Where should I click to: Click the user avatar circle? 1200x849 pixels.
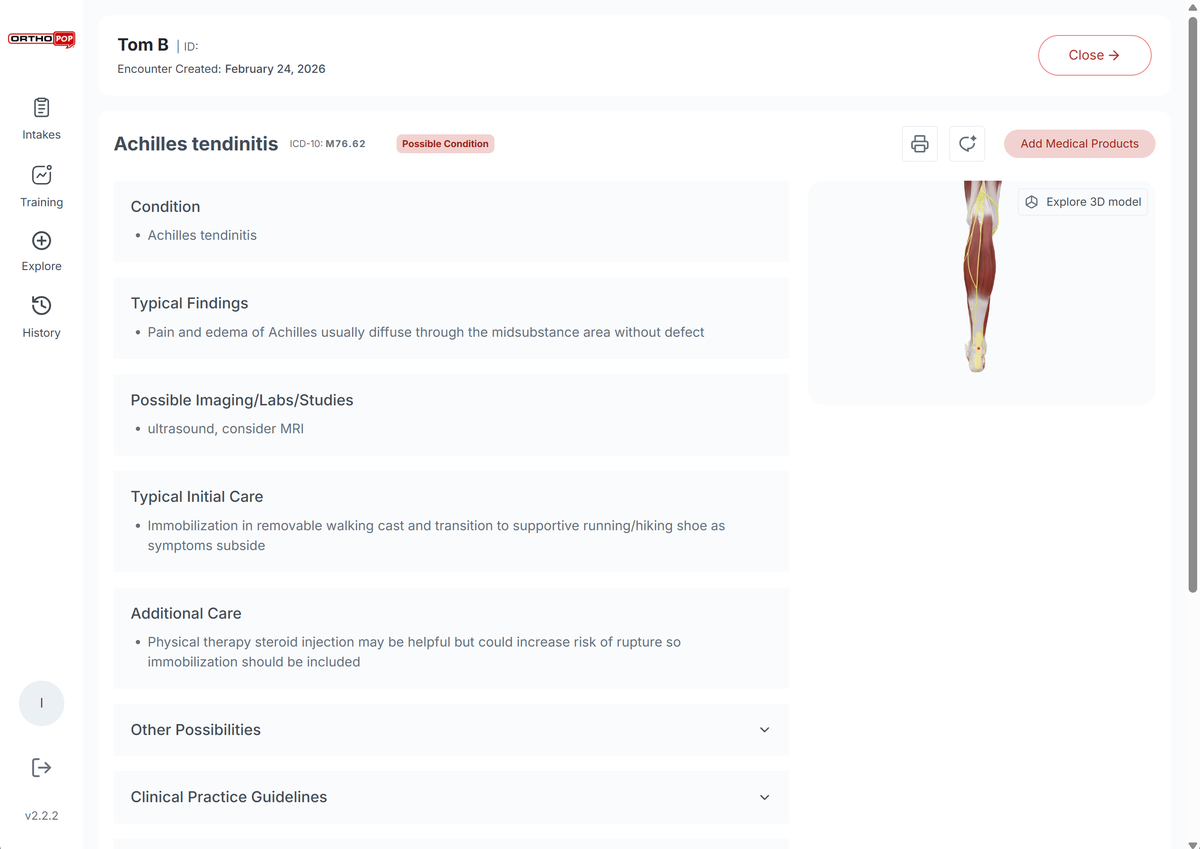42,703
